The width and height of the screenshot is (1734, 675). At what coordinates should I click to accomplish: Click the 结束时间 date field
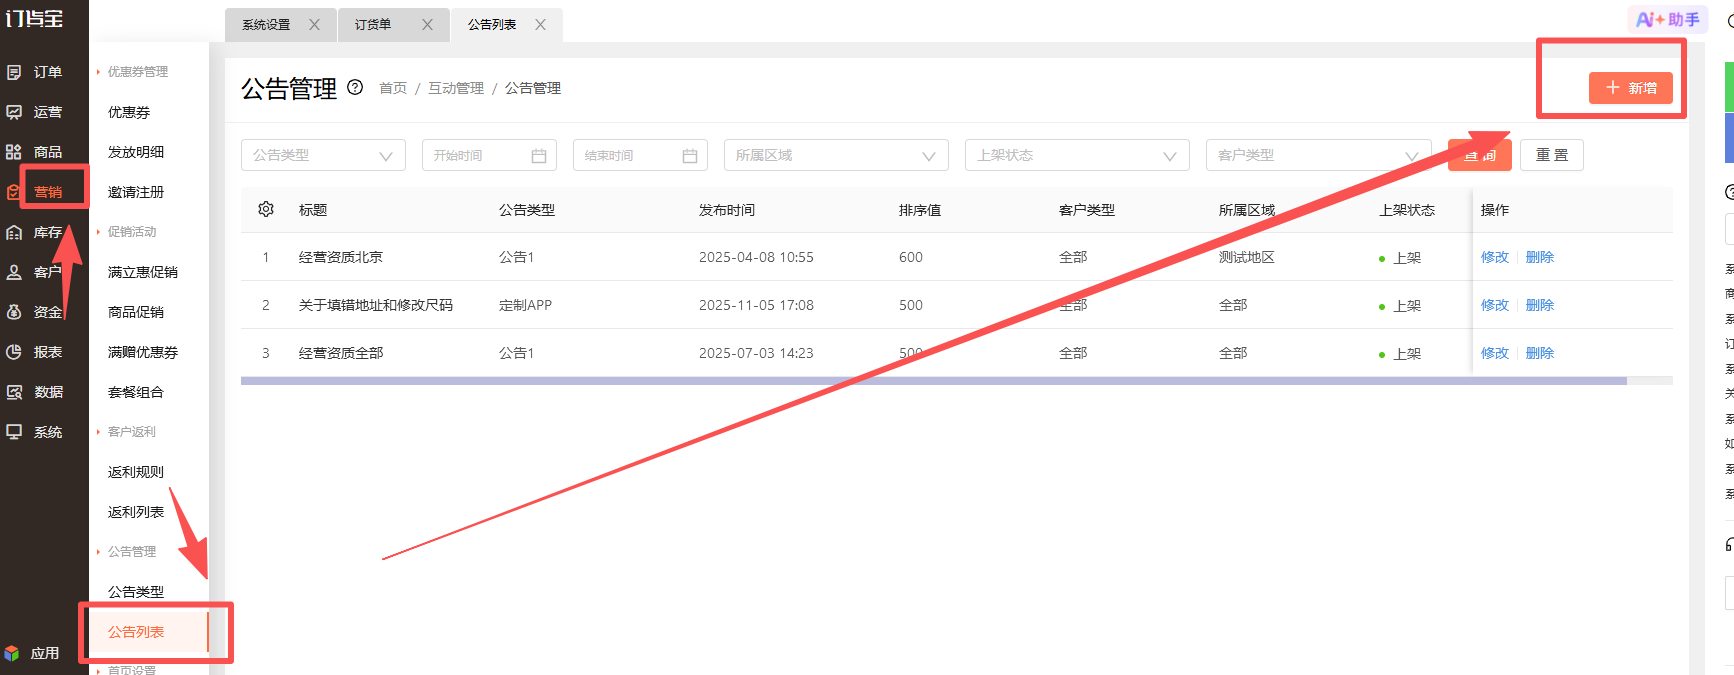[x=640, y=155]
